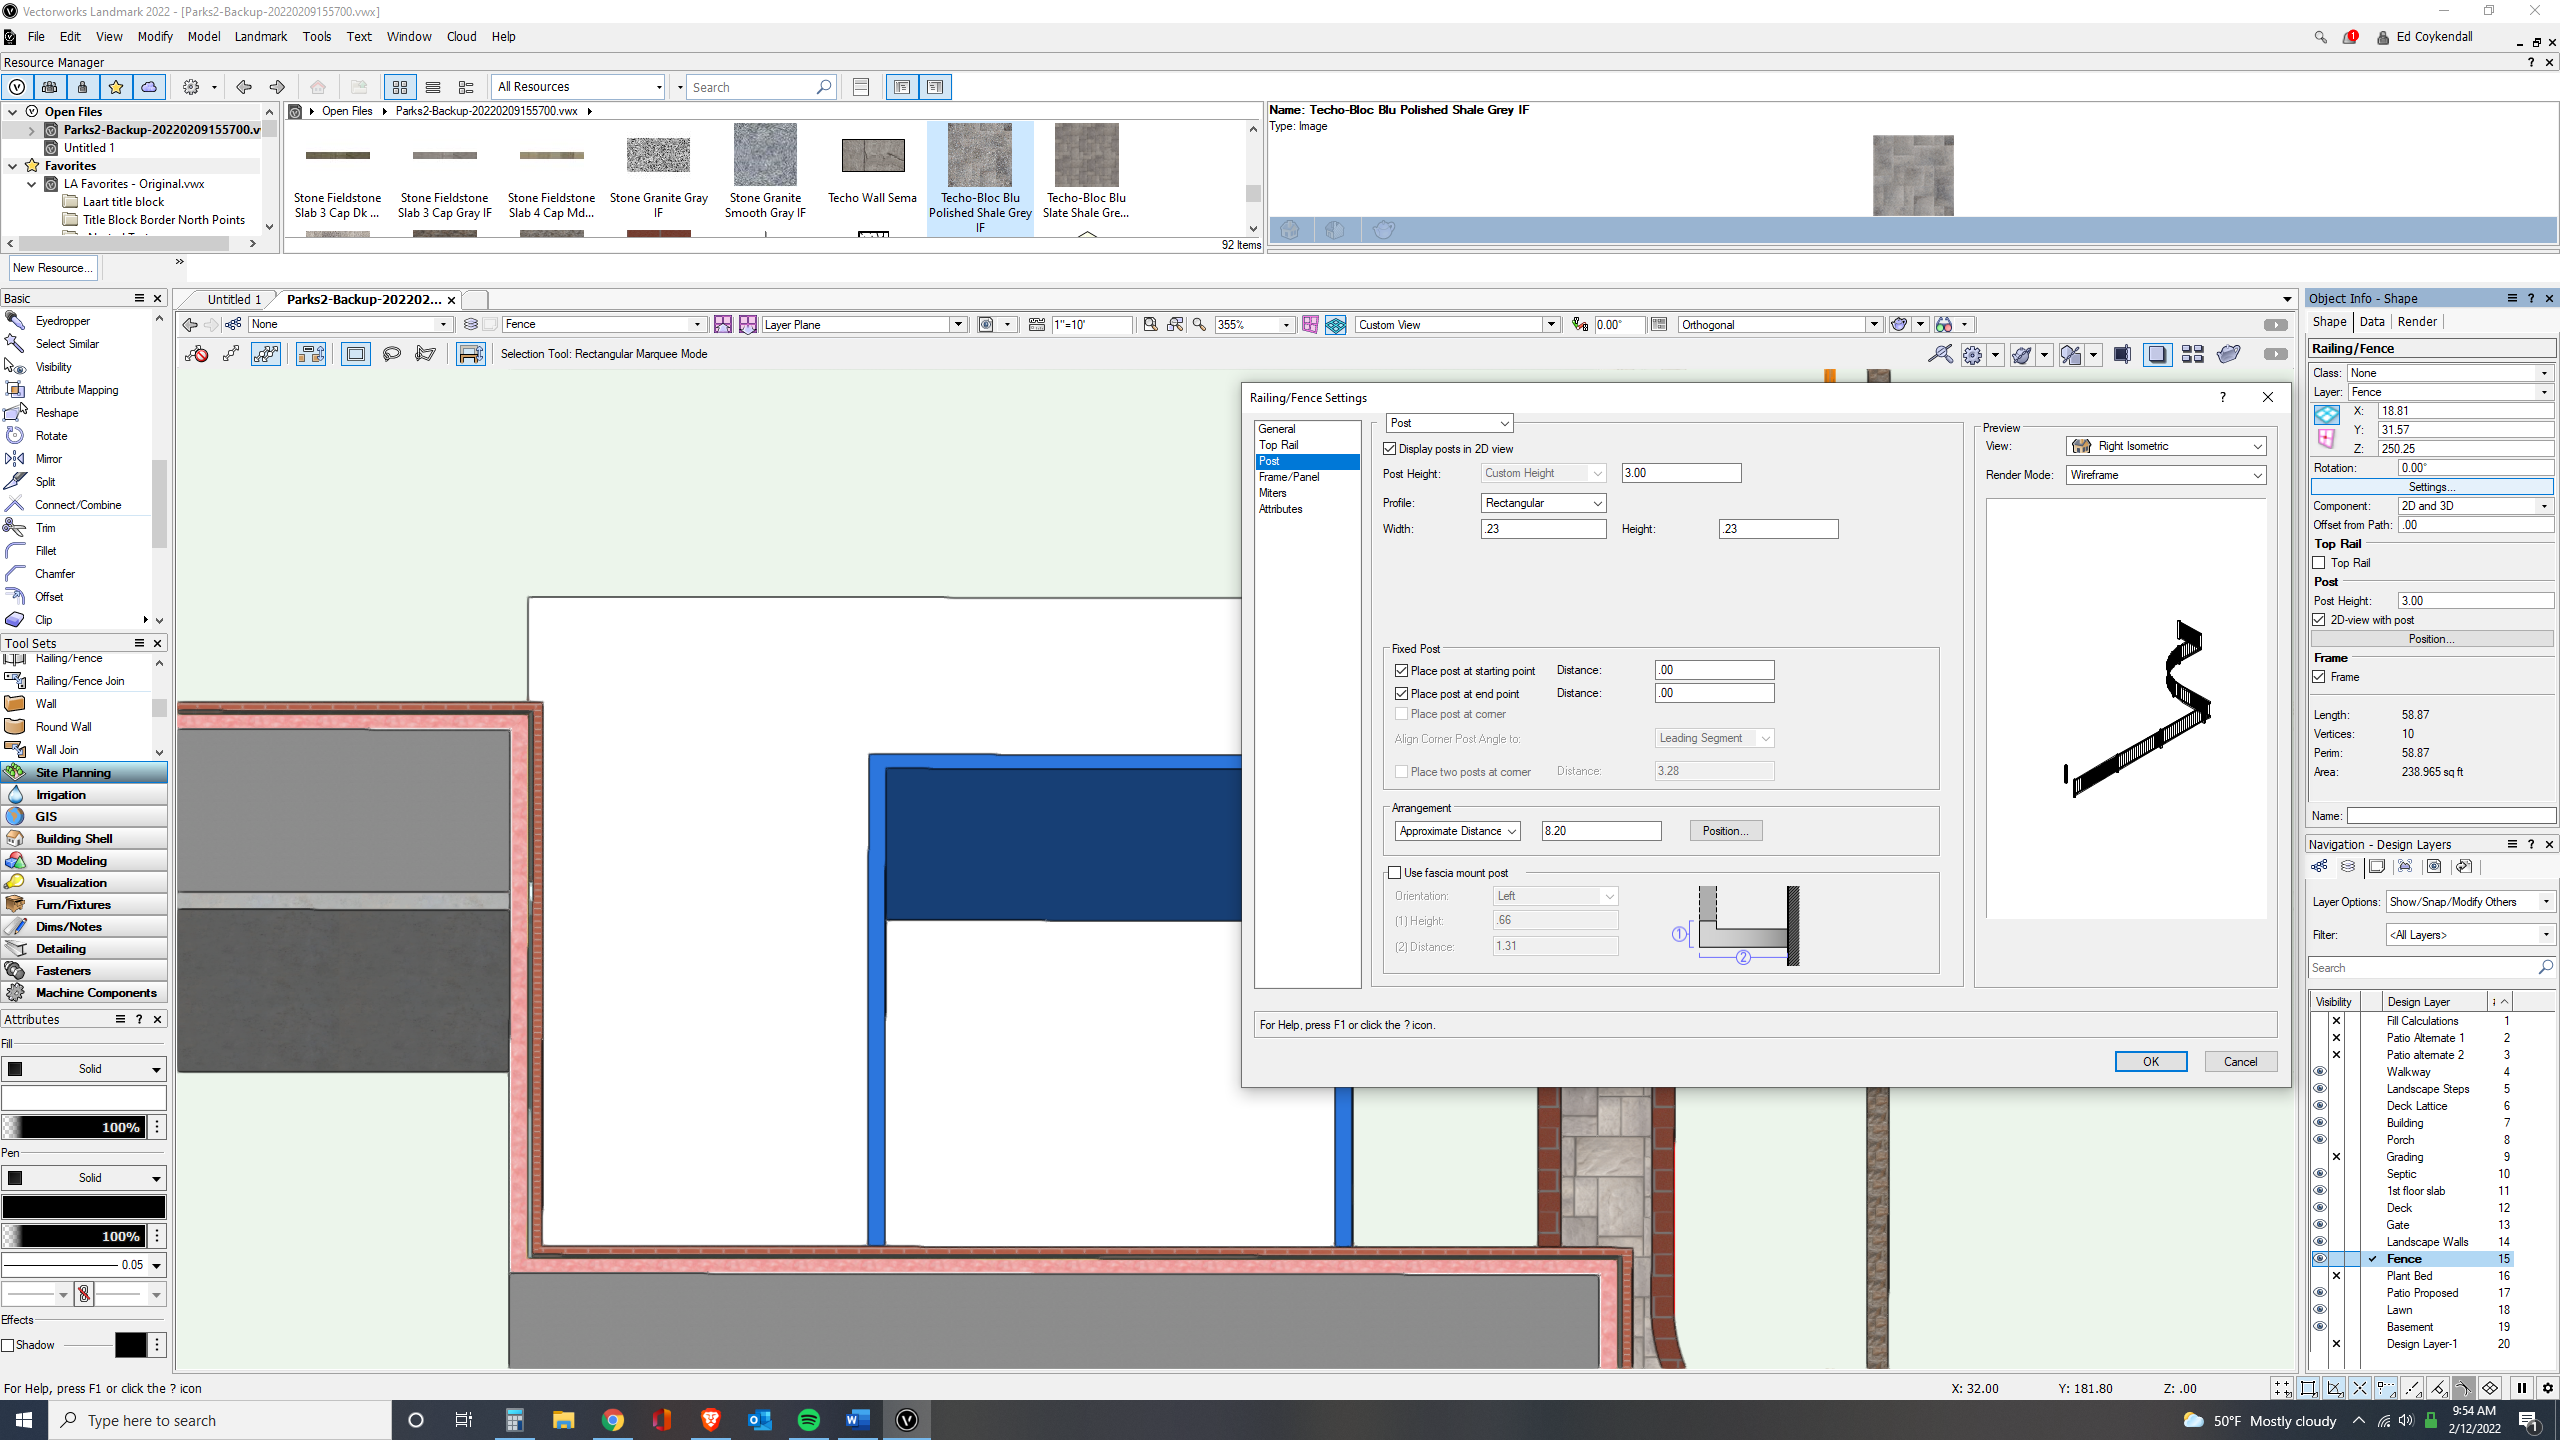Open the Profile Rectangular dropdown
Viewport: 2560px width, 1440px height.
(1543, 503)
